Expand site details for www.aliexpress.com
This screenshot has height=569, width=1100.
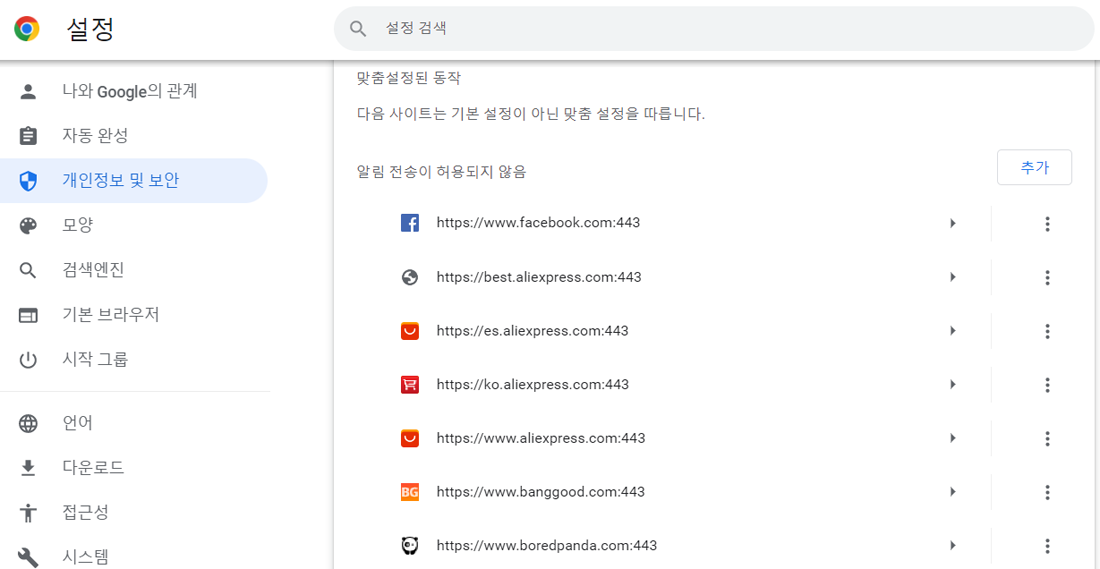952,438
